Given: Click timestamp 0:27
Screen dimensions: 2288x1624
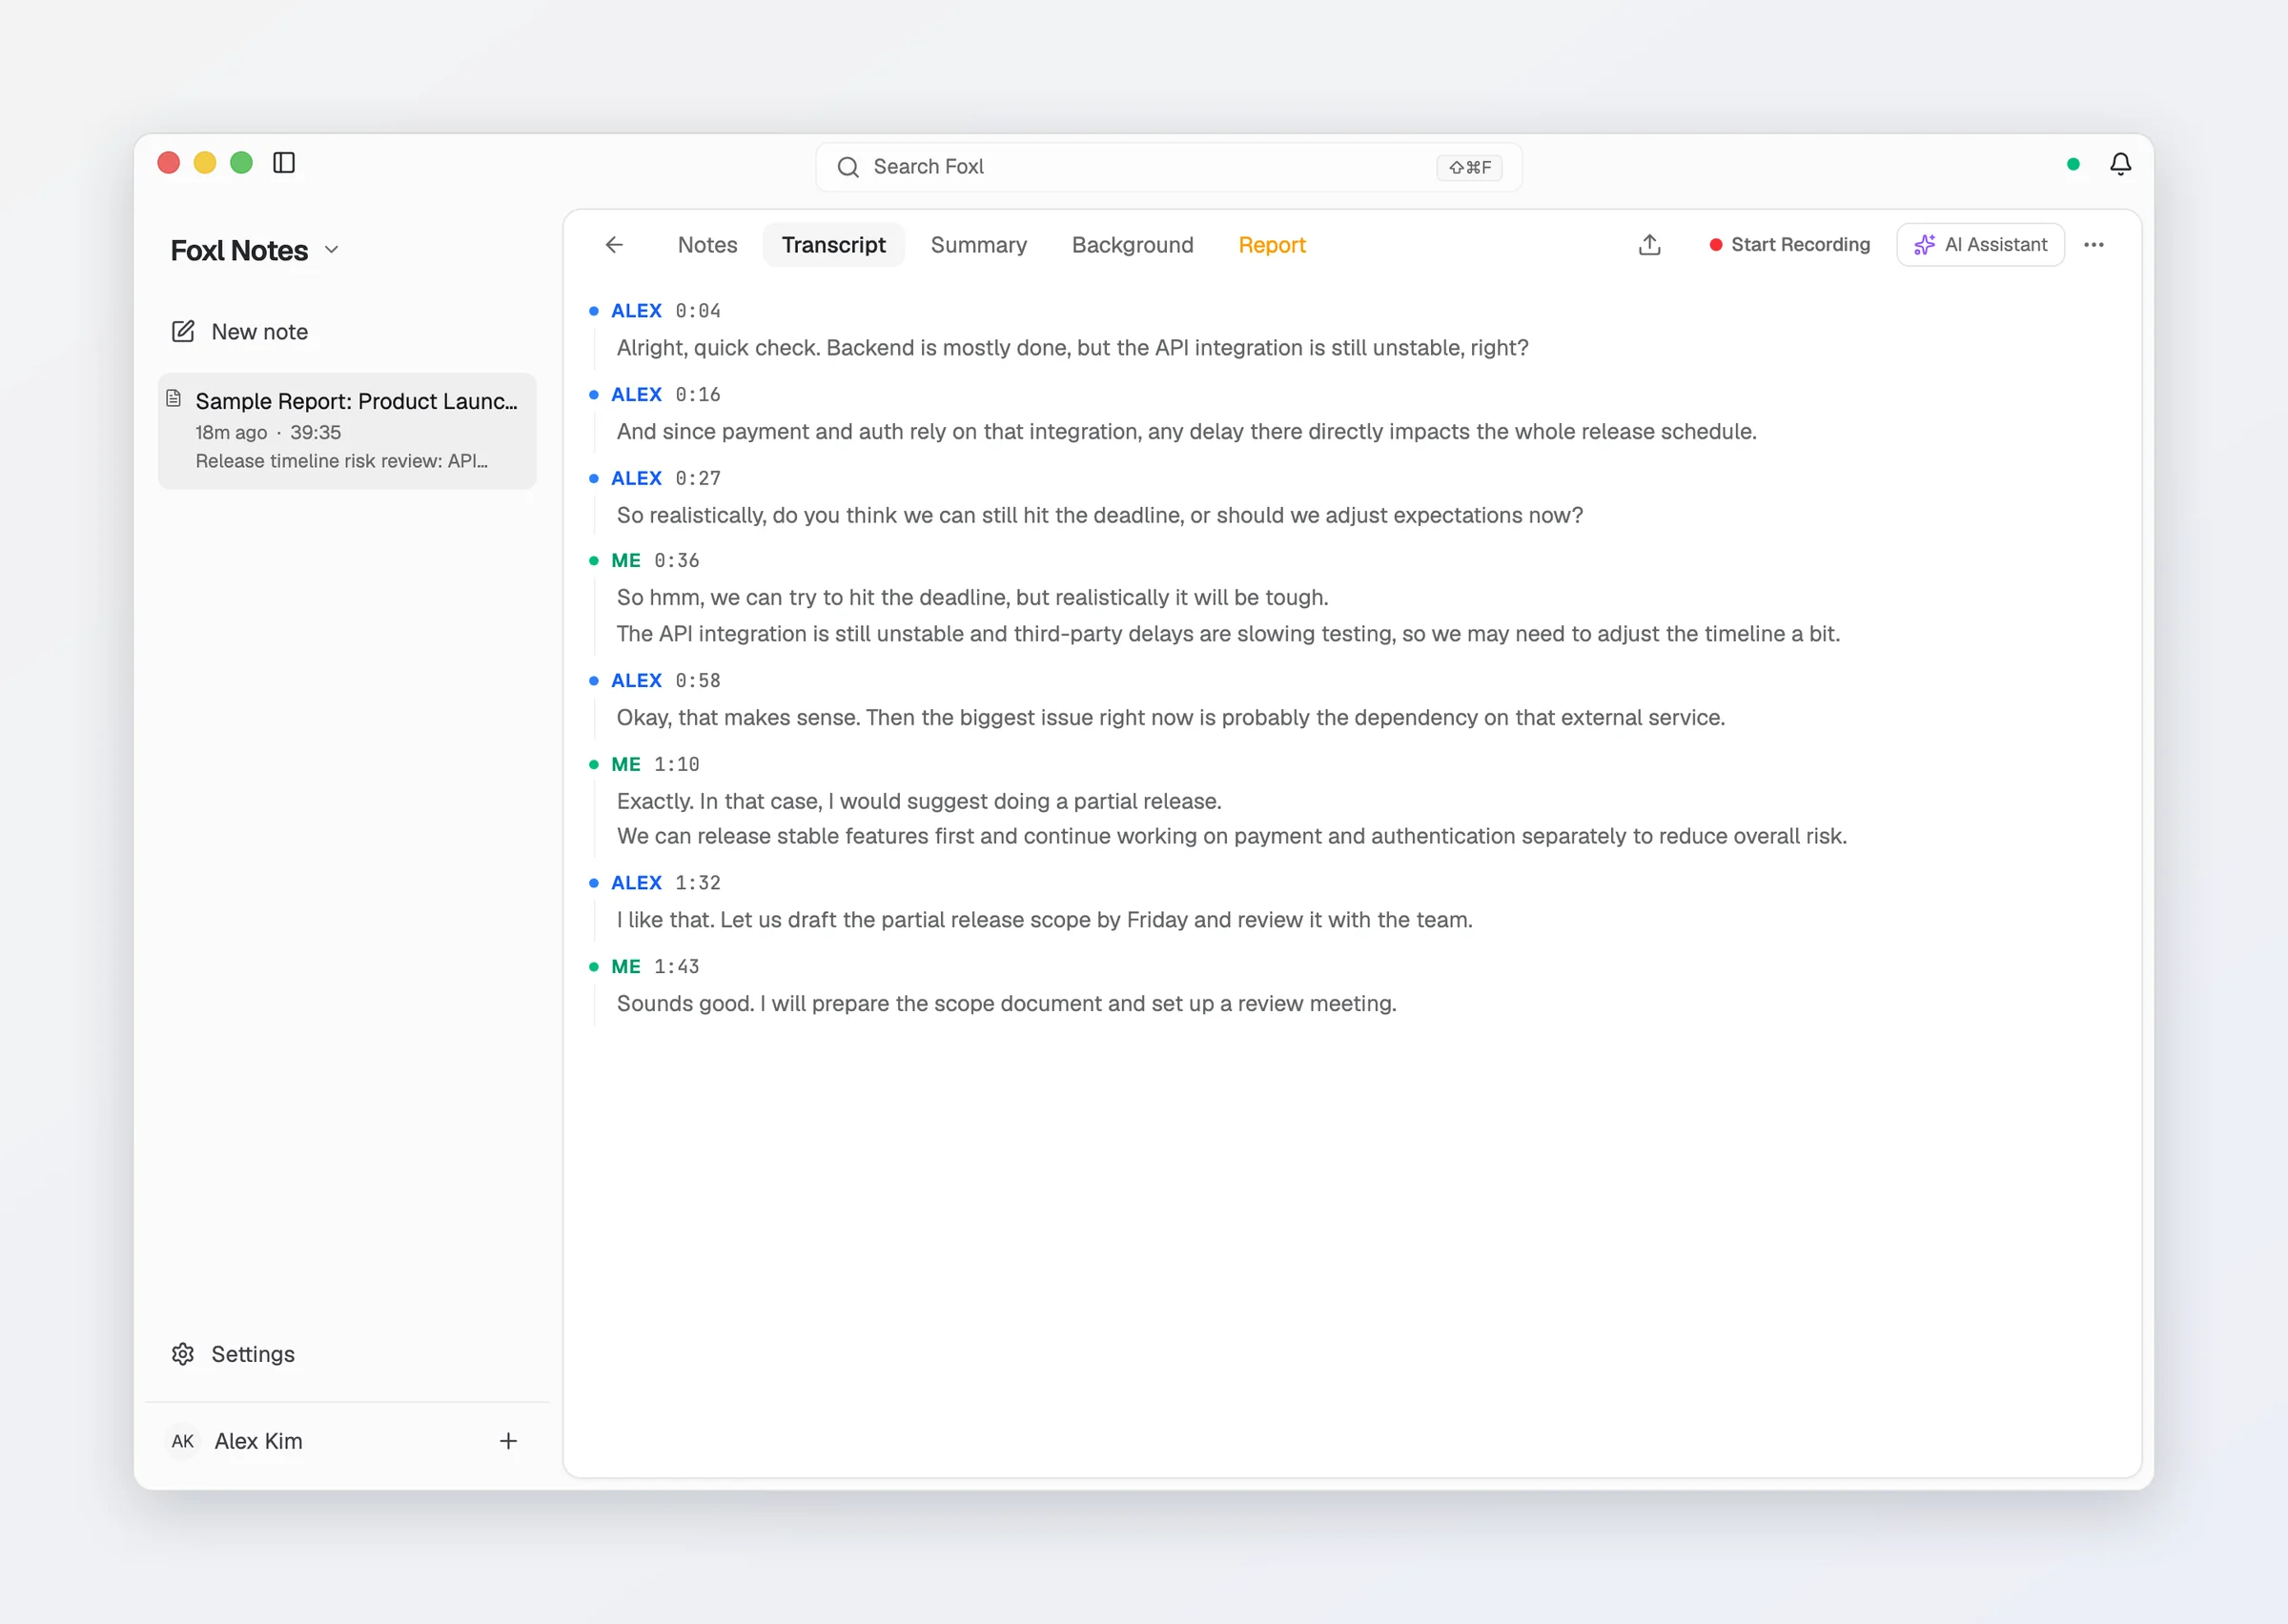Looking at the screenshot, I should 698,479.
